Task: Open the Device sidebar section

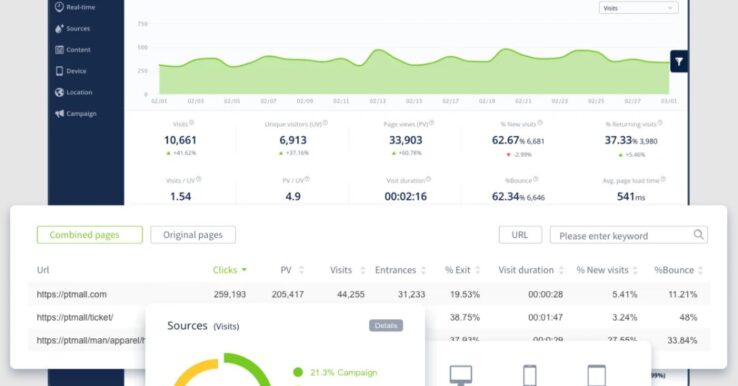Action: [71, 71]
